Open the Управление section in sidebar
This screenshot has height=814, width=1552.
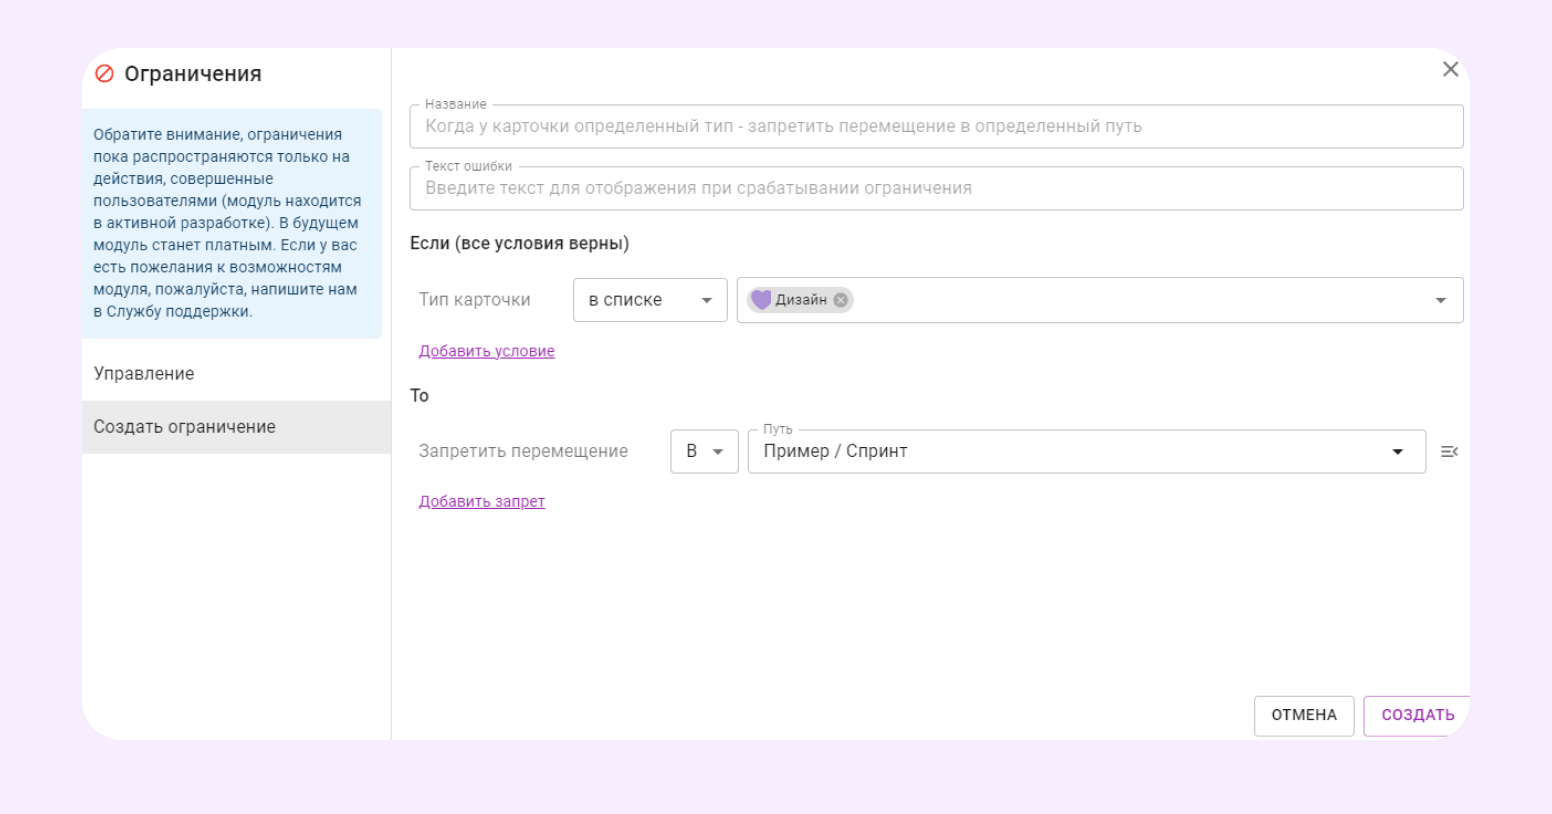(236, 373)
